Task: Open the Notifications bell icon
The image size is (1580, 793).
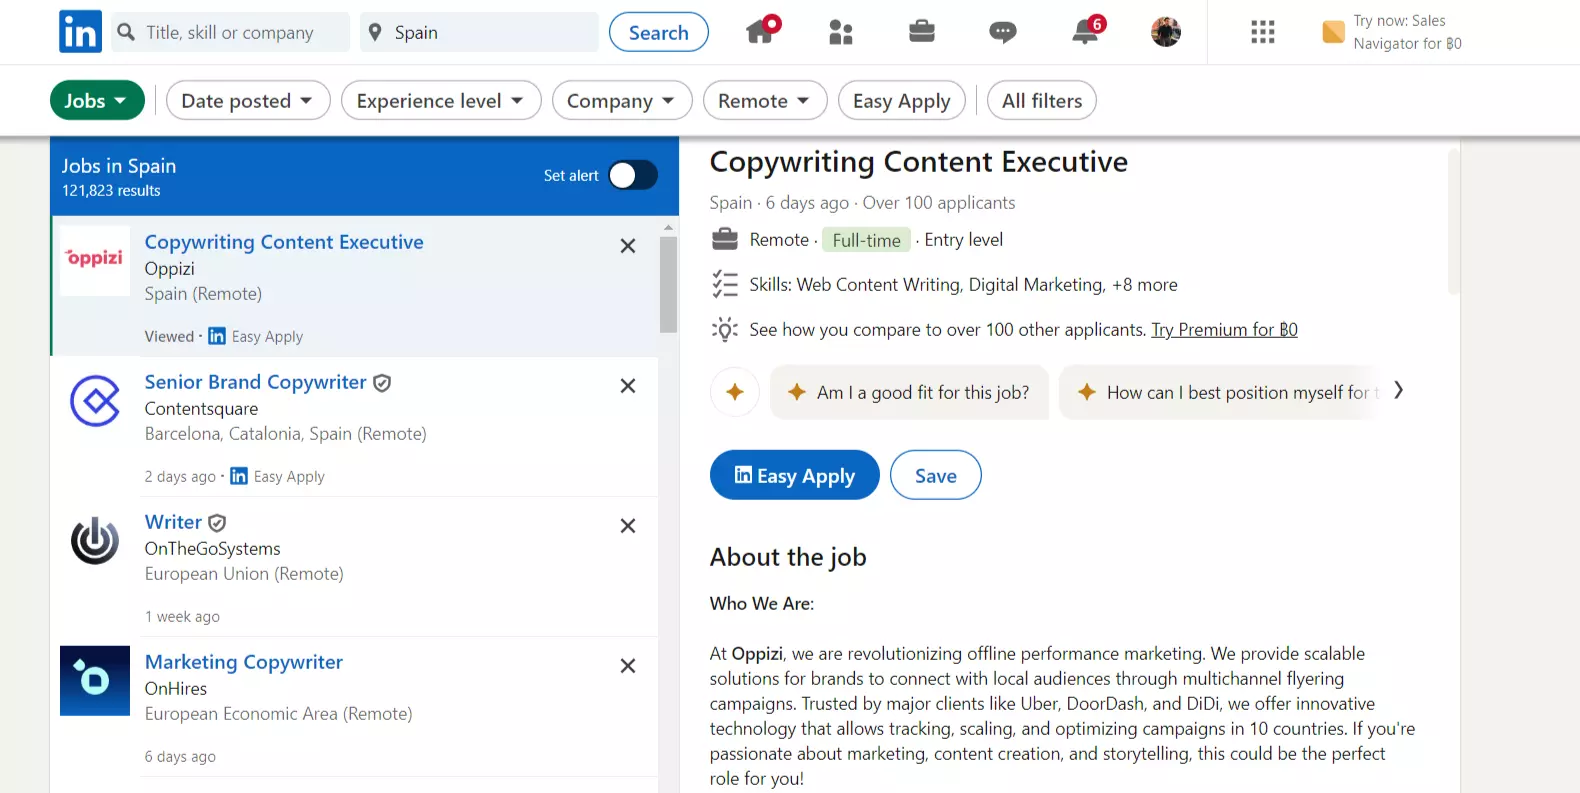Action: (x=1085, y=32)
